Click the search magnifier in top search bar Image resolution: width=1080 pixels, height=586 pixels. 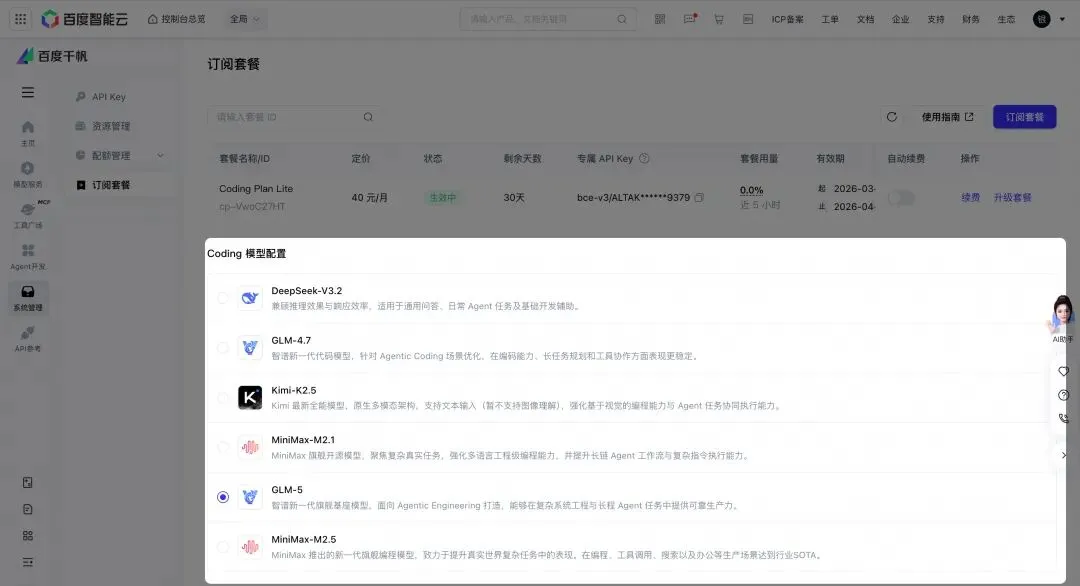coord(622,19)
